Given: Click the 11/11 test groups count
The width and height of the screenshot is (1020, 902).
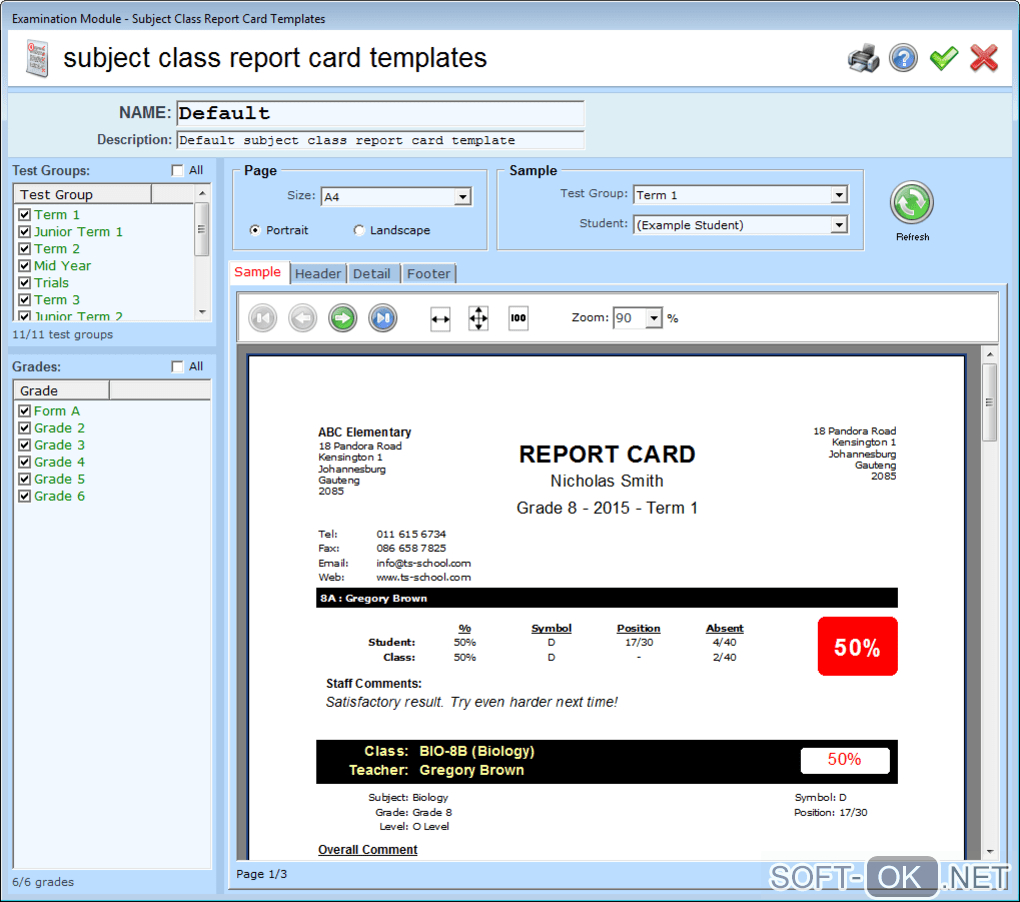Looking at the screenshot, I should tap(62, 334).
